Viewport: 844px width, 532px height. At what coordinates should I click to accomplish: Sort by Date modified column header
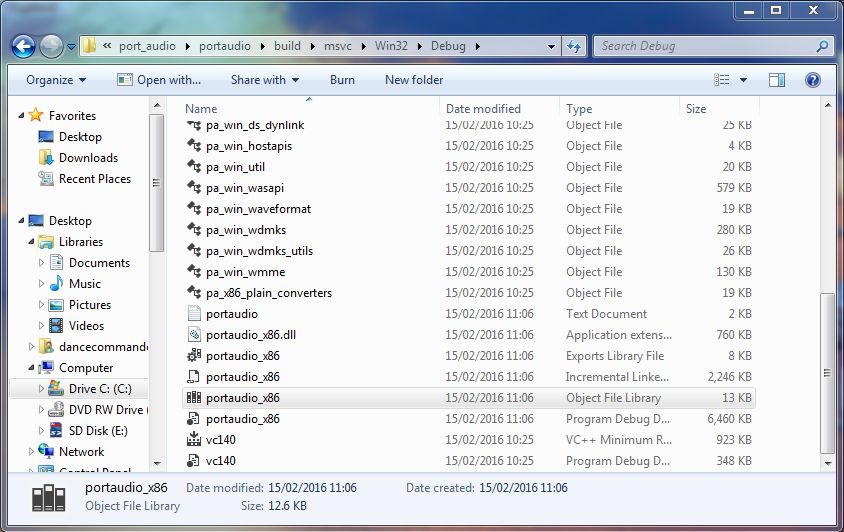[x=483, y=109]
